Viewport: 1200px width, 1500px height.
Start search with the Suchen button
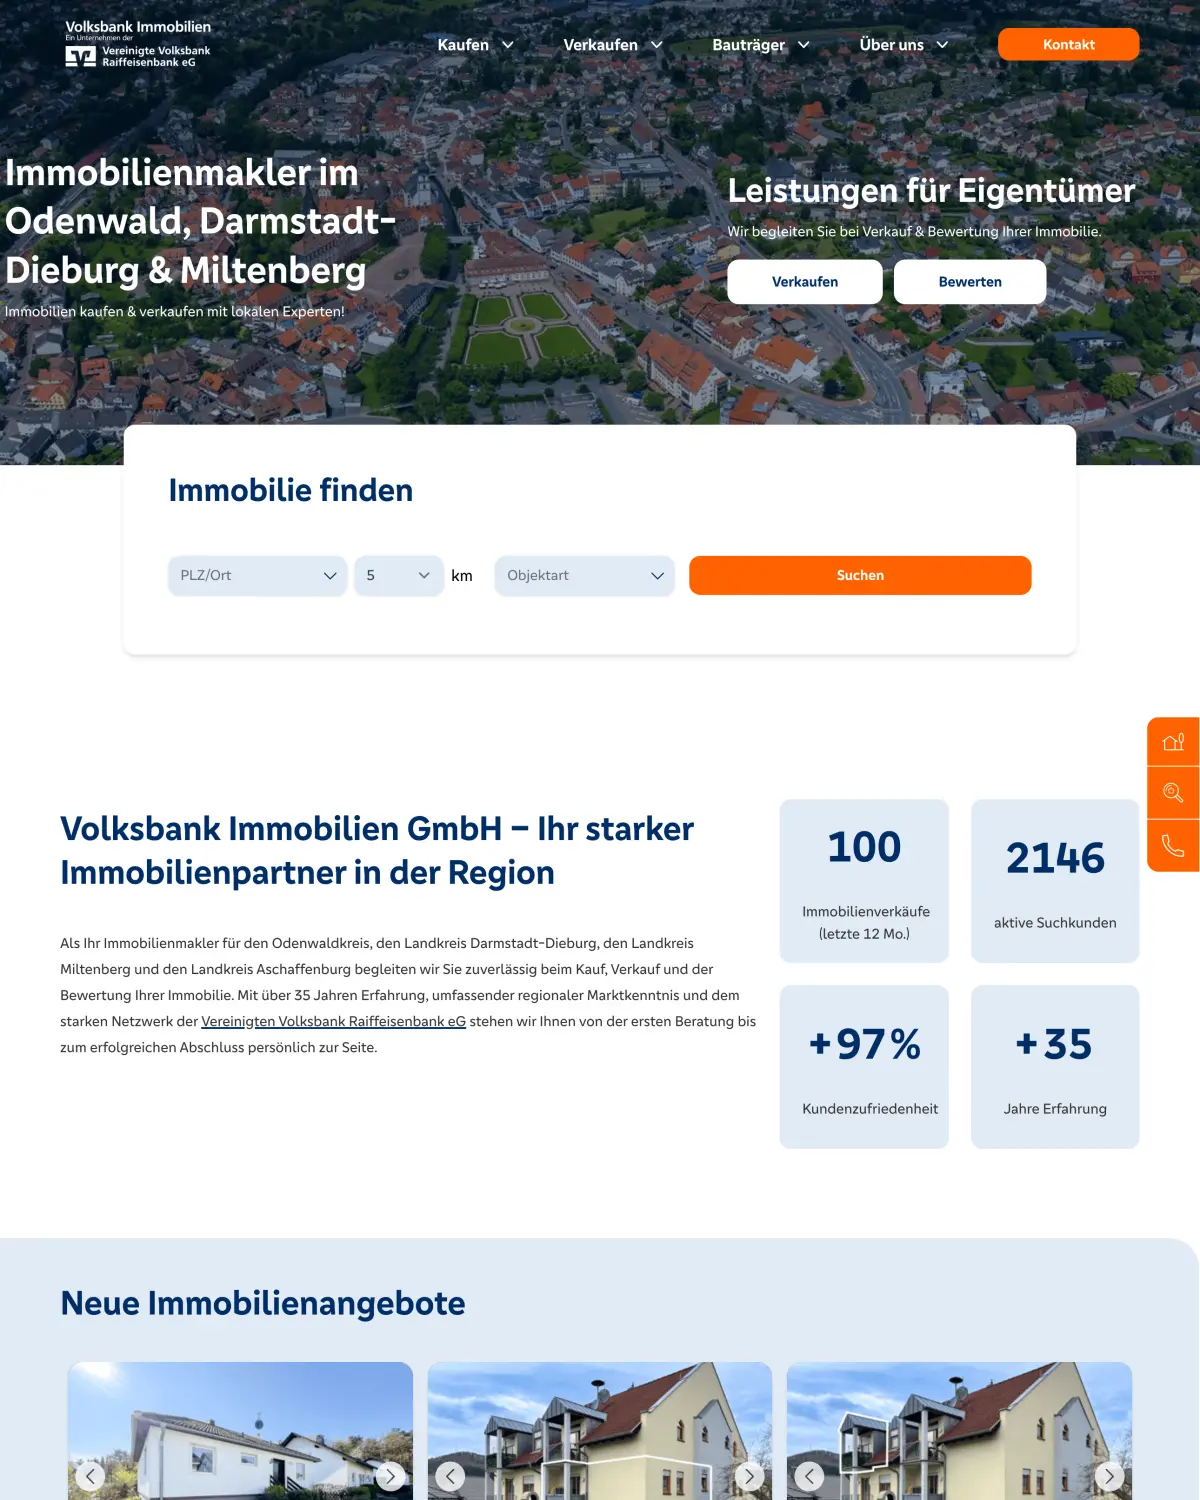[860, 576]
